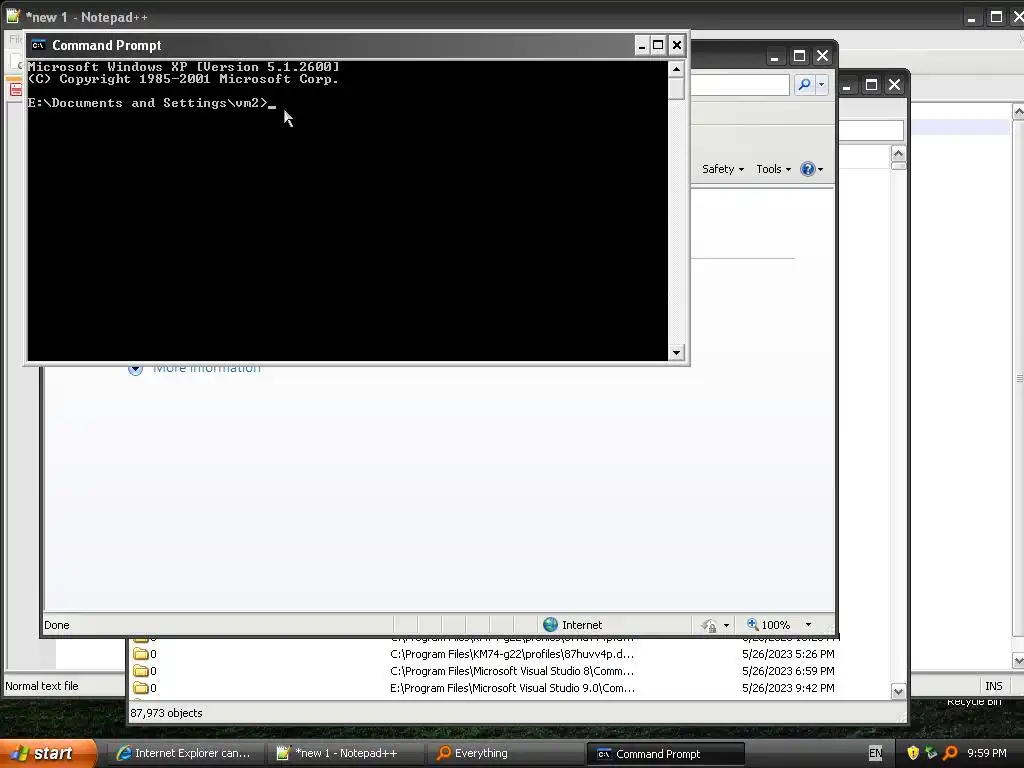The image size is (1024, 768).
Task: Open the 100% zoom level dropdown arrow
Action: (x=808, y=625)
